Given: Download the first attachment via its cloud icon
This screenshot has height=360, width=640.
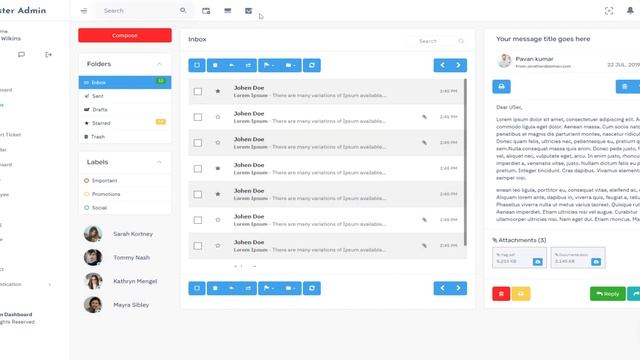Looking at the screenshot, I should pos(538,262).
